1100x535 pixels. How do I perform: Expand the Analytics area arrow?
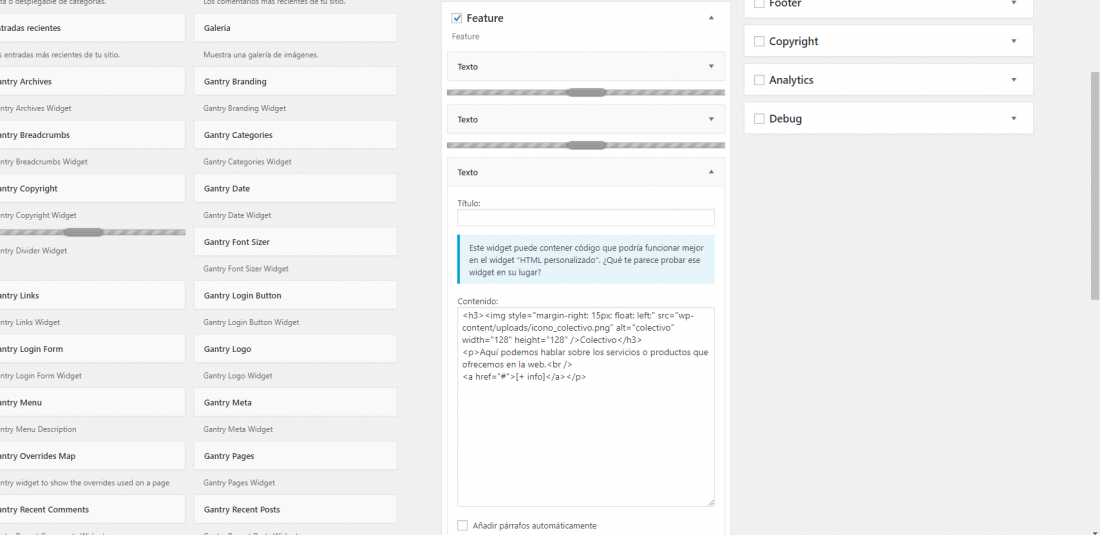point(1013,80)
